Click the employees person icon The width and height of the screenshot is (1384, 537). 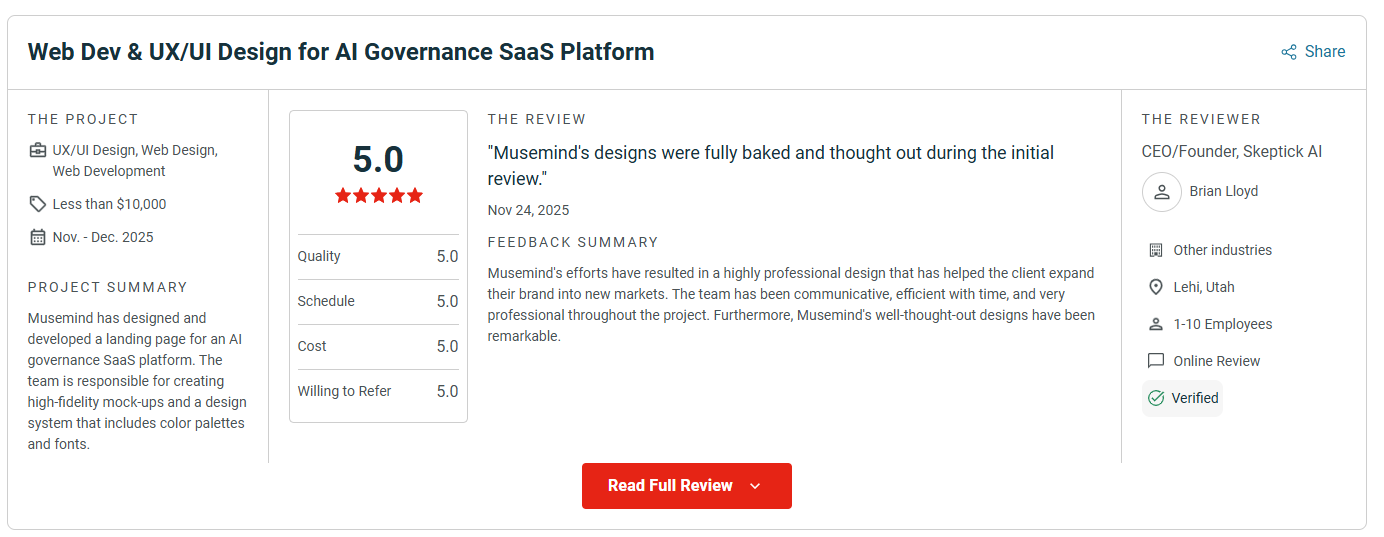1156,324
